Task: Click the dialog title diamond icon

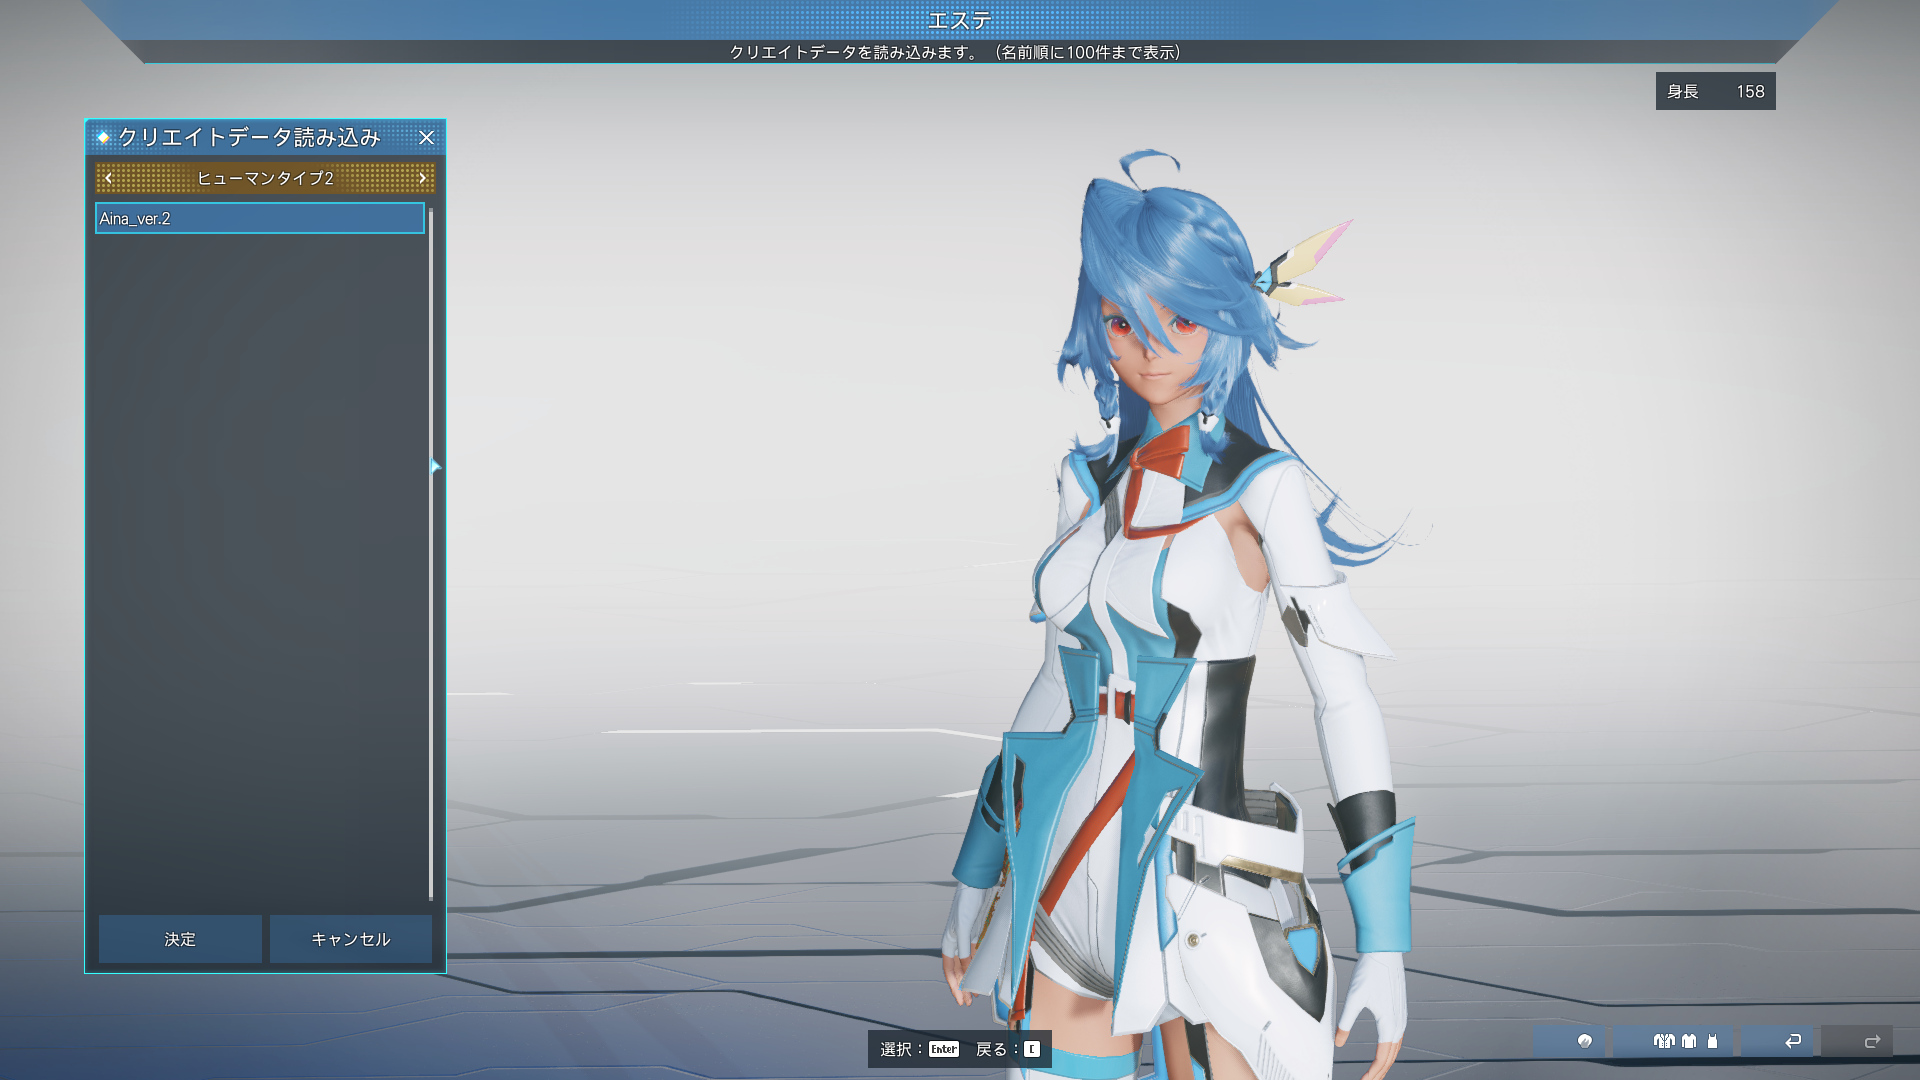Action: 103,137
